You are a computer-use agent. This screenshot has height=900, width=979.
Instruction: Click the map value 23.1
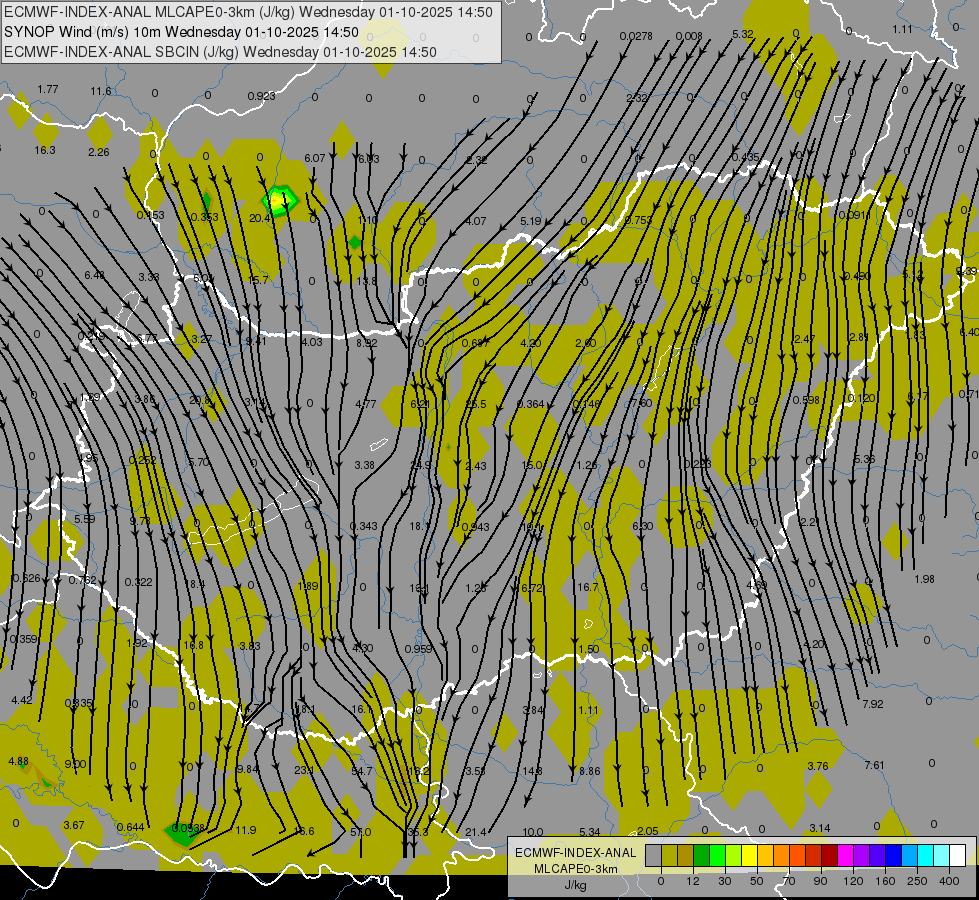click(304, 770)
